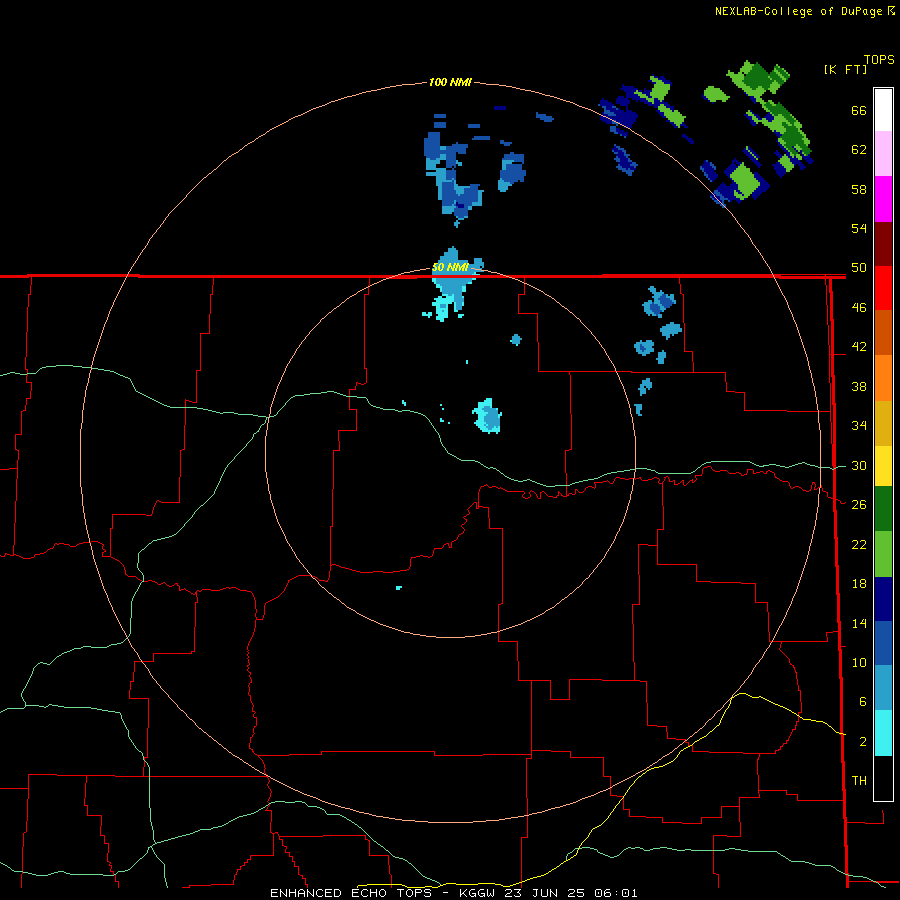This screenshot has width=900, height=900.
Task: Click the 66 value in legend scale
Action: pos(859,110)
